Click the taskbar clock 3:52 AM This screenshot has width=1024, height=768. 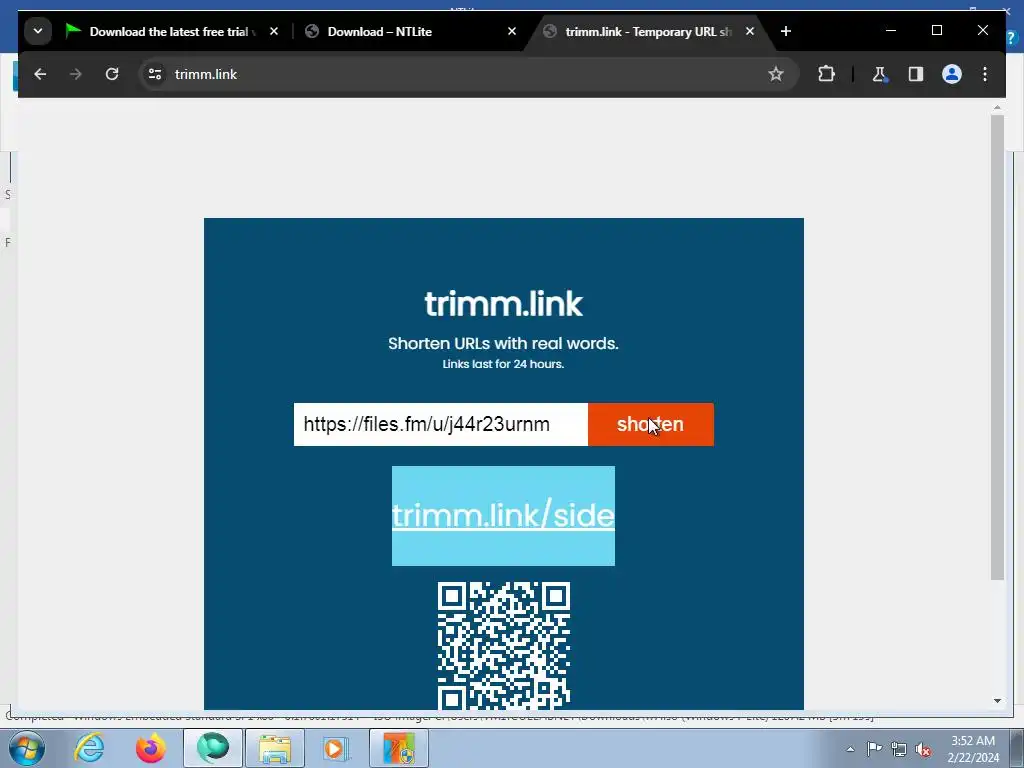973,749
